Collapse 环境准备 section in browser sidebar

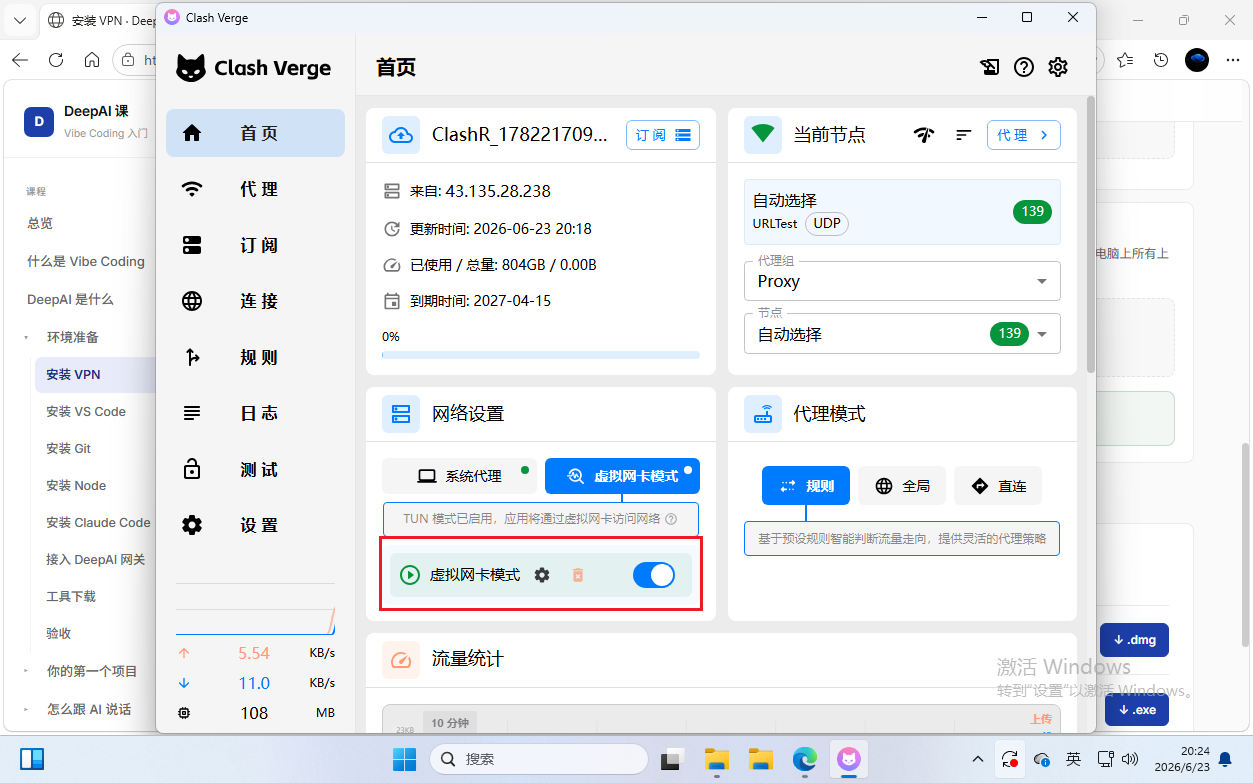tap(27, 338)
